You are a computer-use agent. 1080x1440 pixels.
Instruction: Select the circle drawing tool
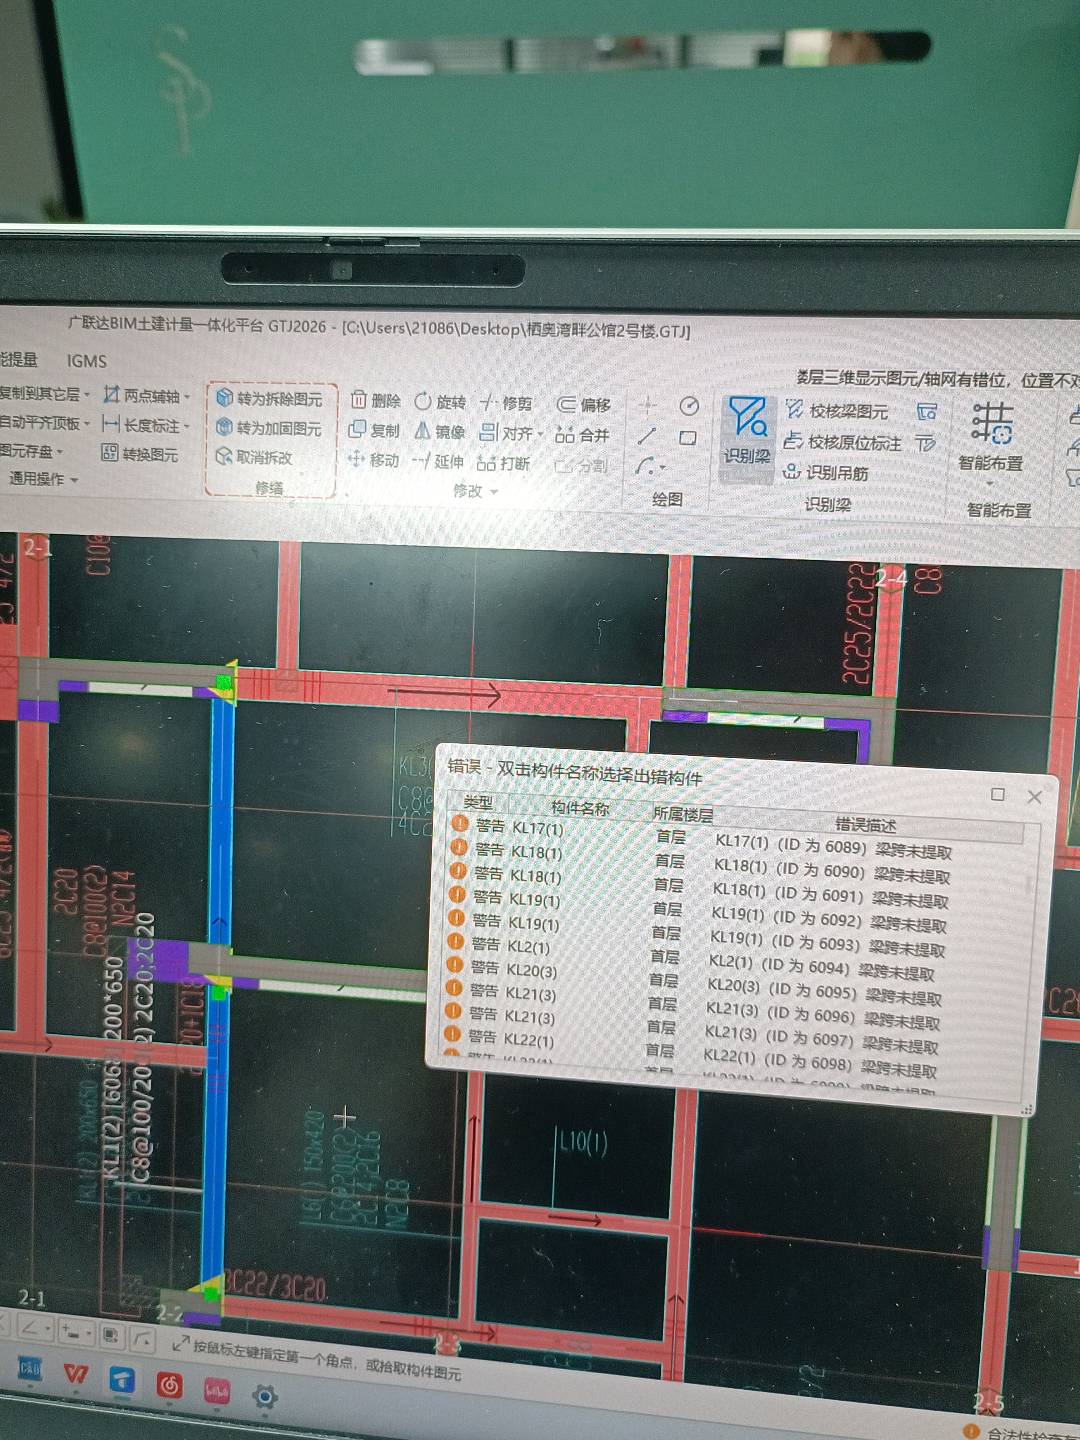coord(689,406)
